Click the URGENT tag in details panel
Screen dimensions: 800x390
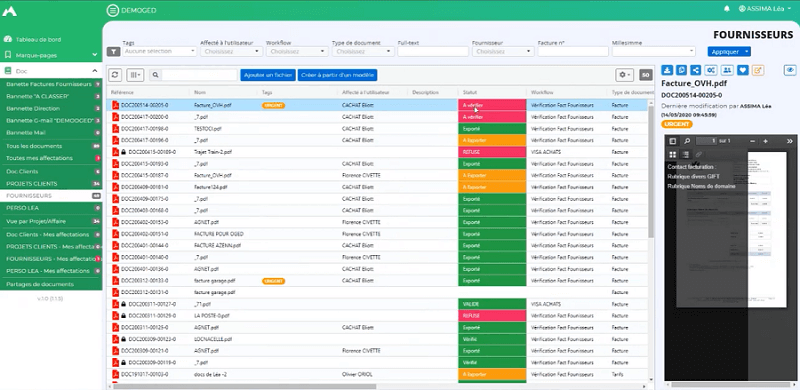pos(676,124)
